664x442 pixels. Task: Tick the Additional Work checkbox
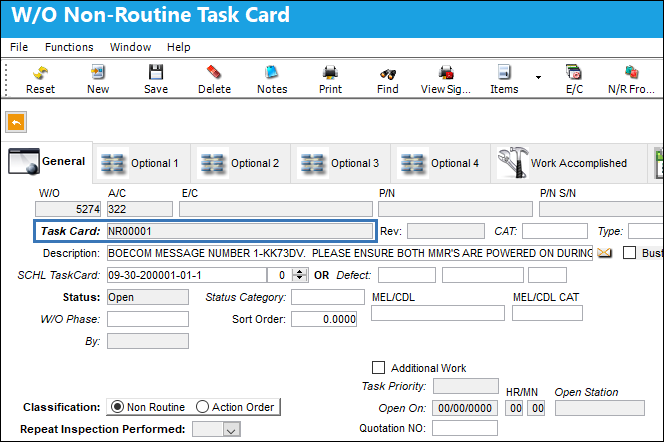click(x=378, y=367)
